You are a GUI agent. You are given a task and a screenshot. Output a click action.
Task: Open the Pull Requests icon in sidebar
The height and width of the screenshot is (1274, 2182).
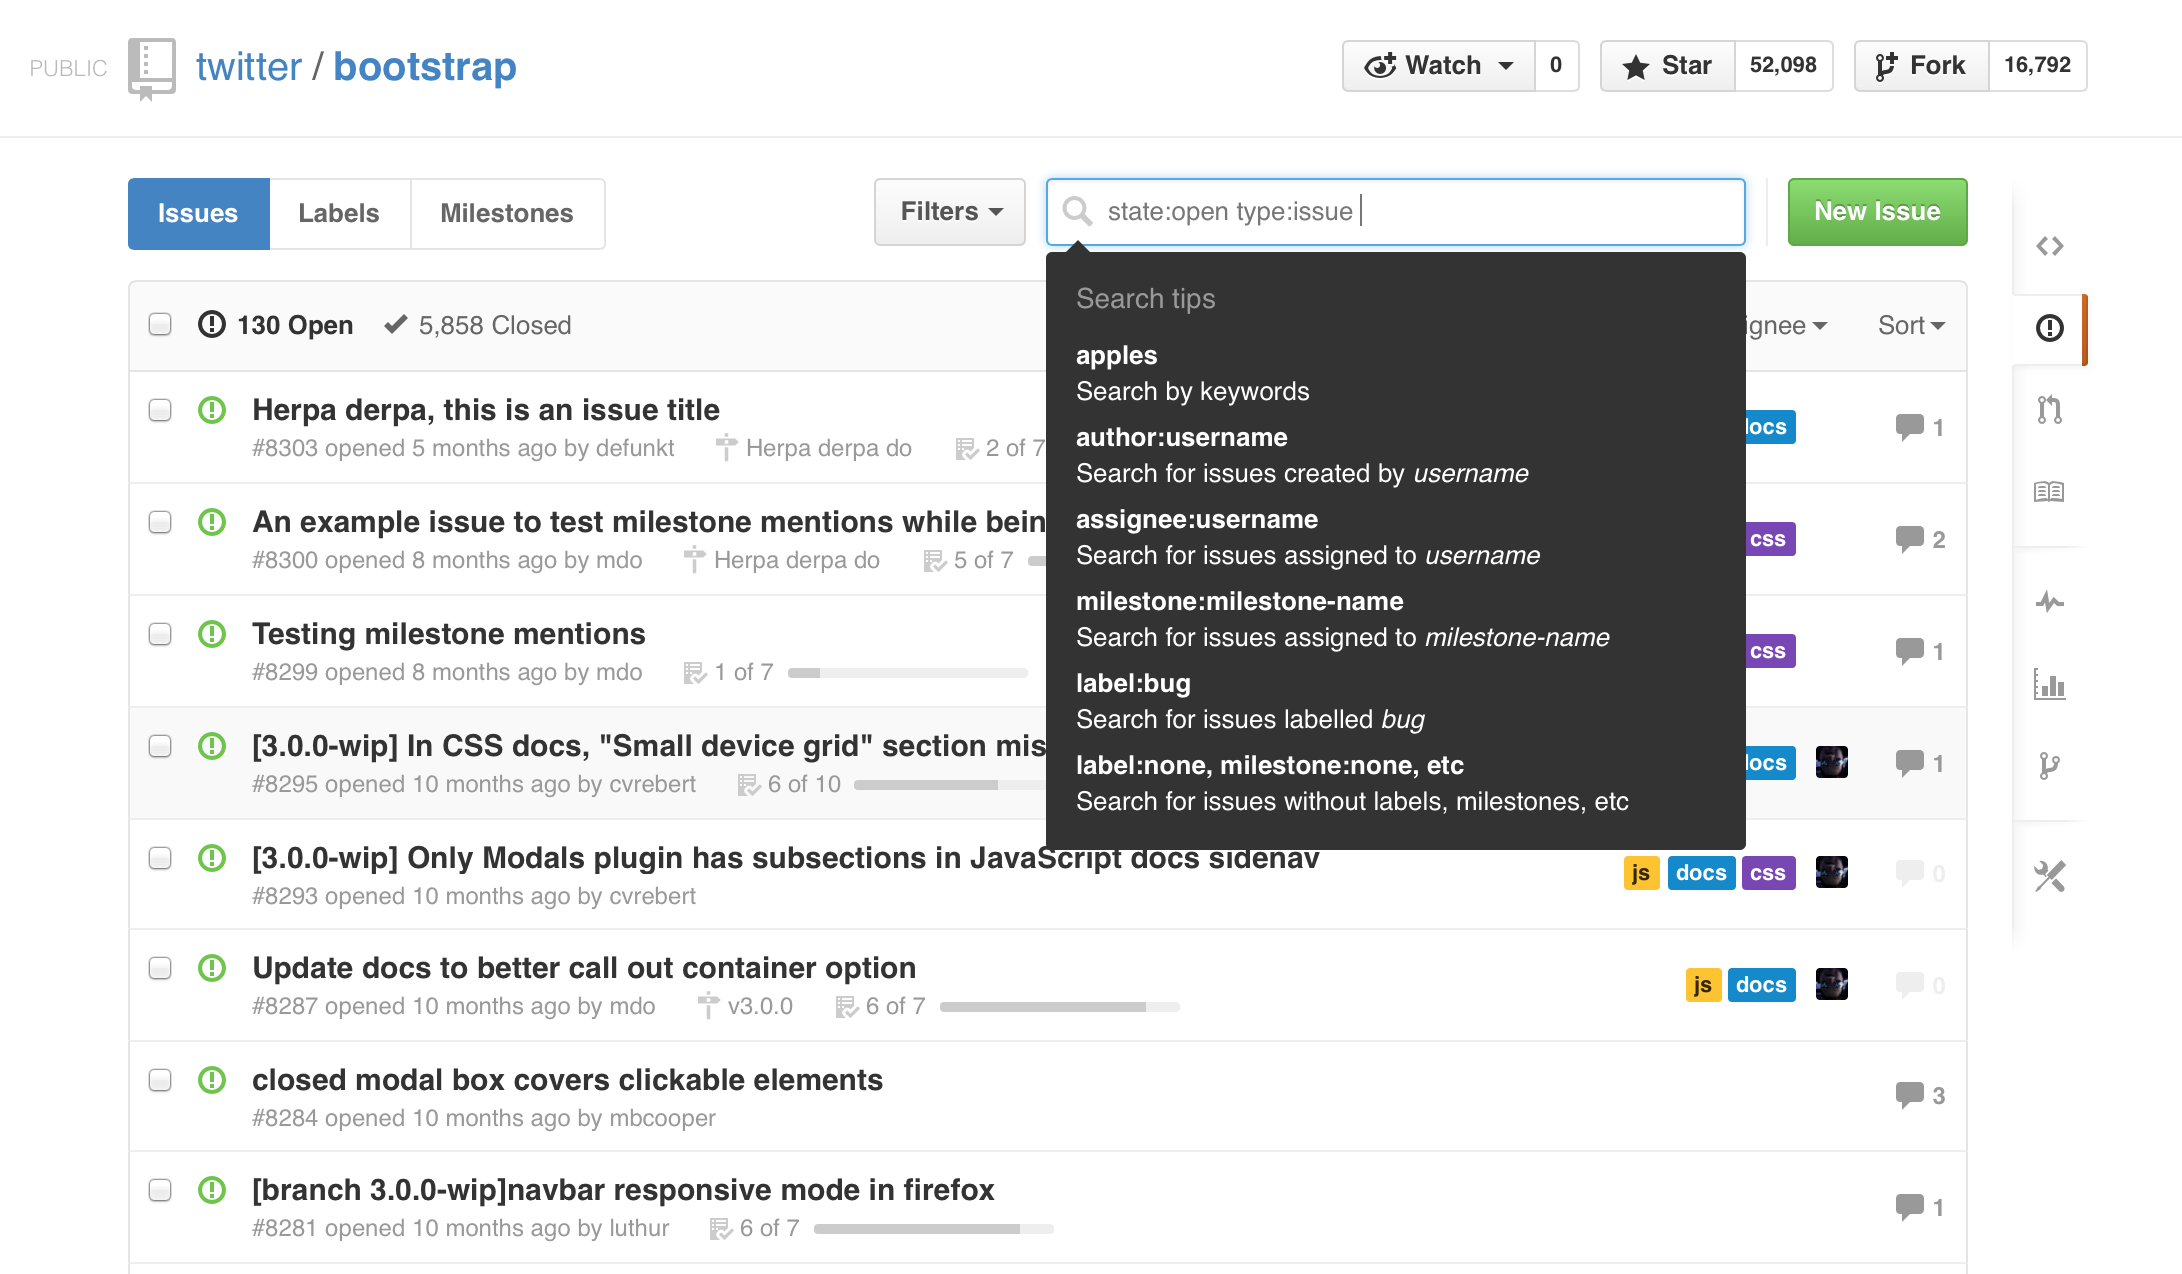tap(2049, 410)
